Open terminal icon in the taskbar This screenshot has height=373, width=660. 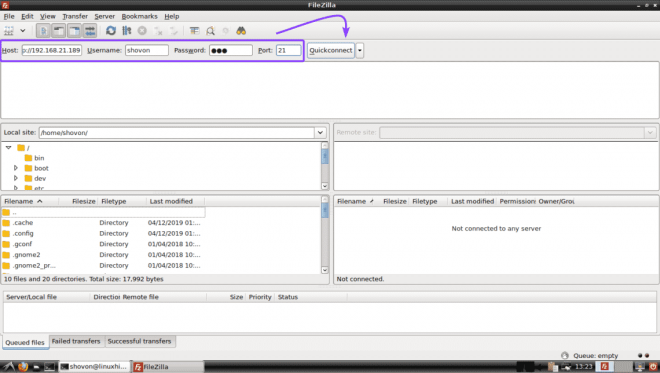click(x=50, y=367)
